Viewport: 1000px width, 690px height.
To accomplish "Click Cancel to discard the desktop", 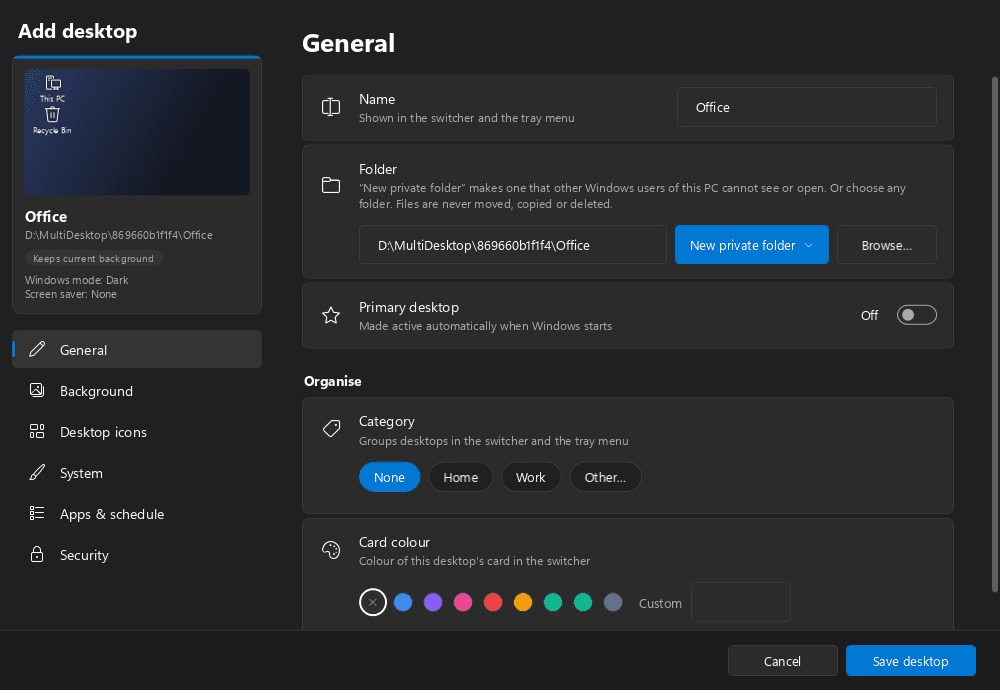I will (x=783, y=661).
